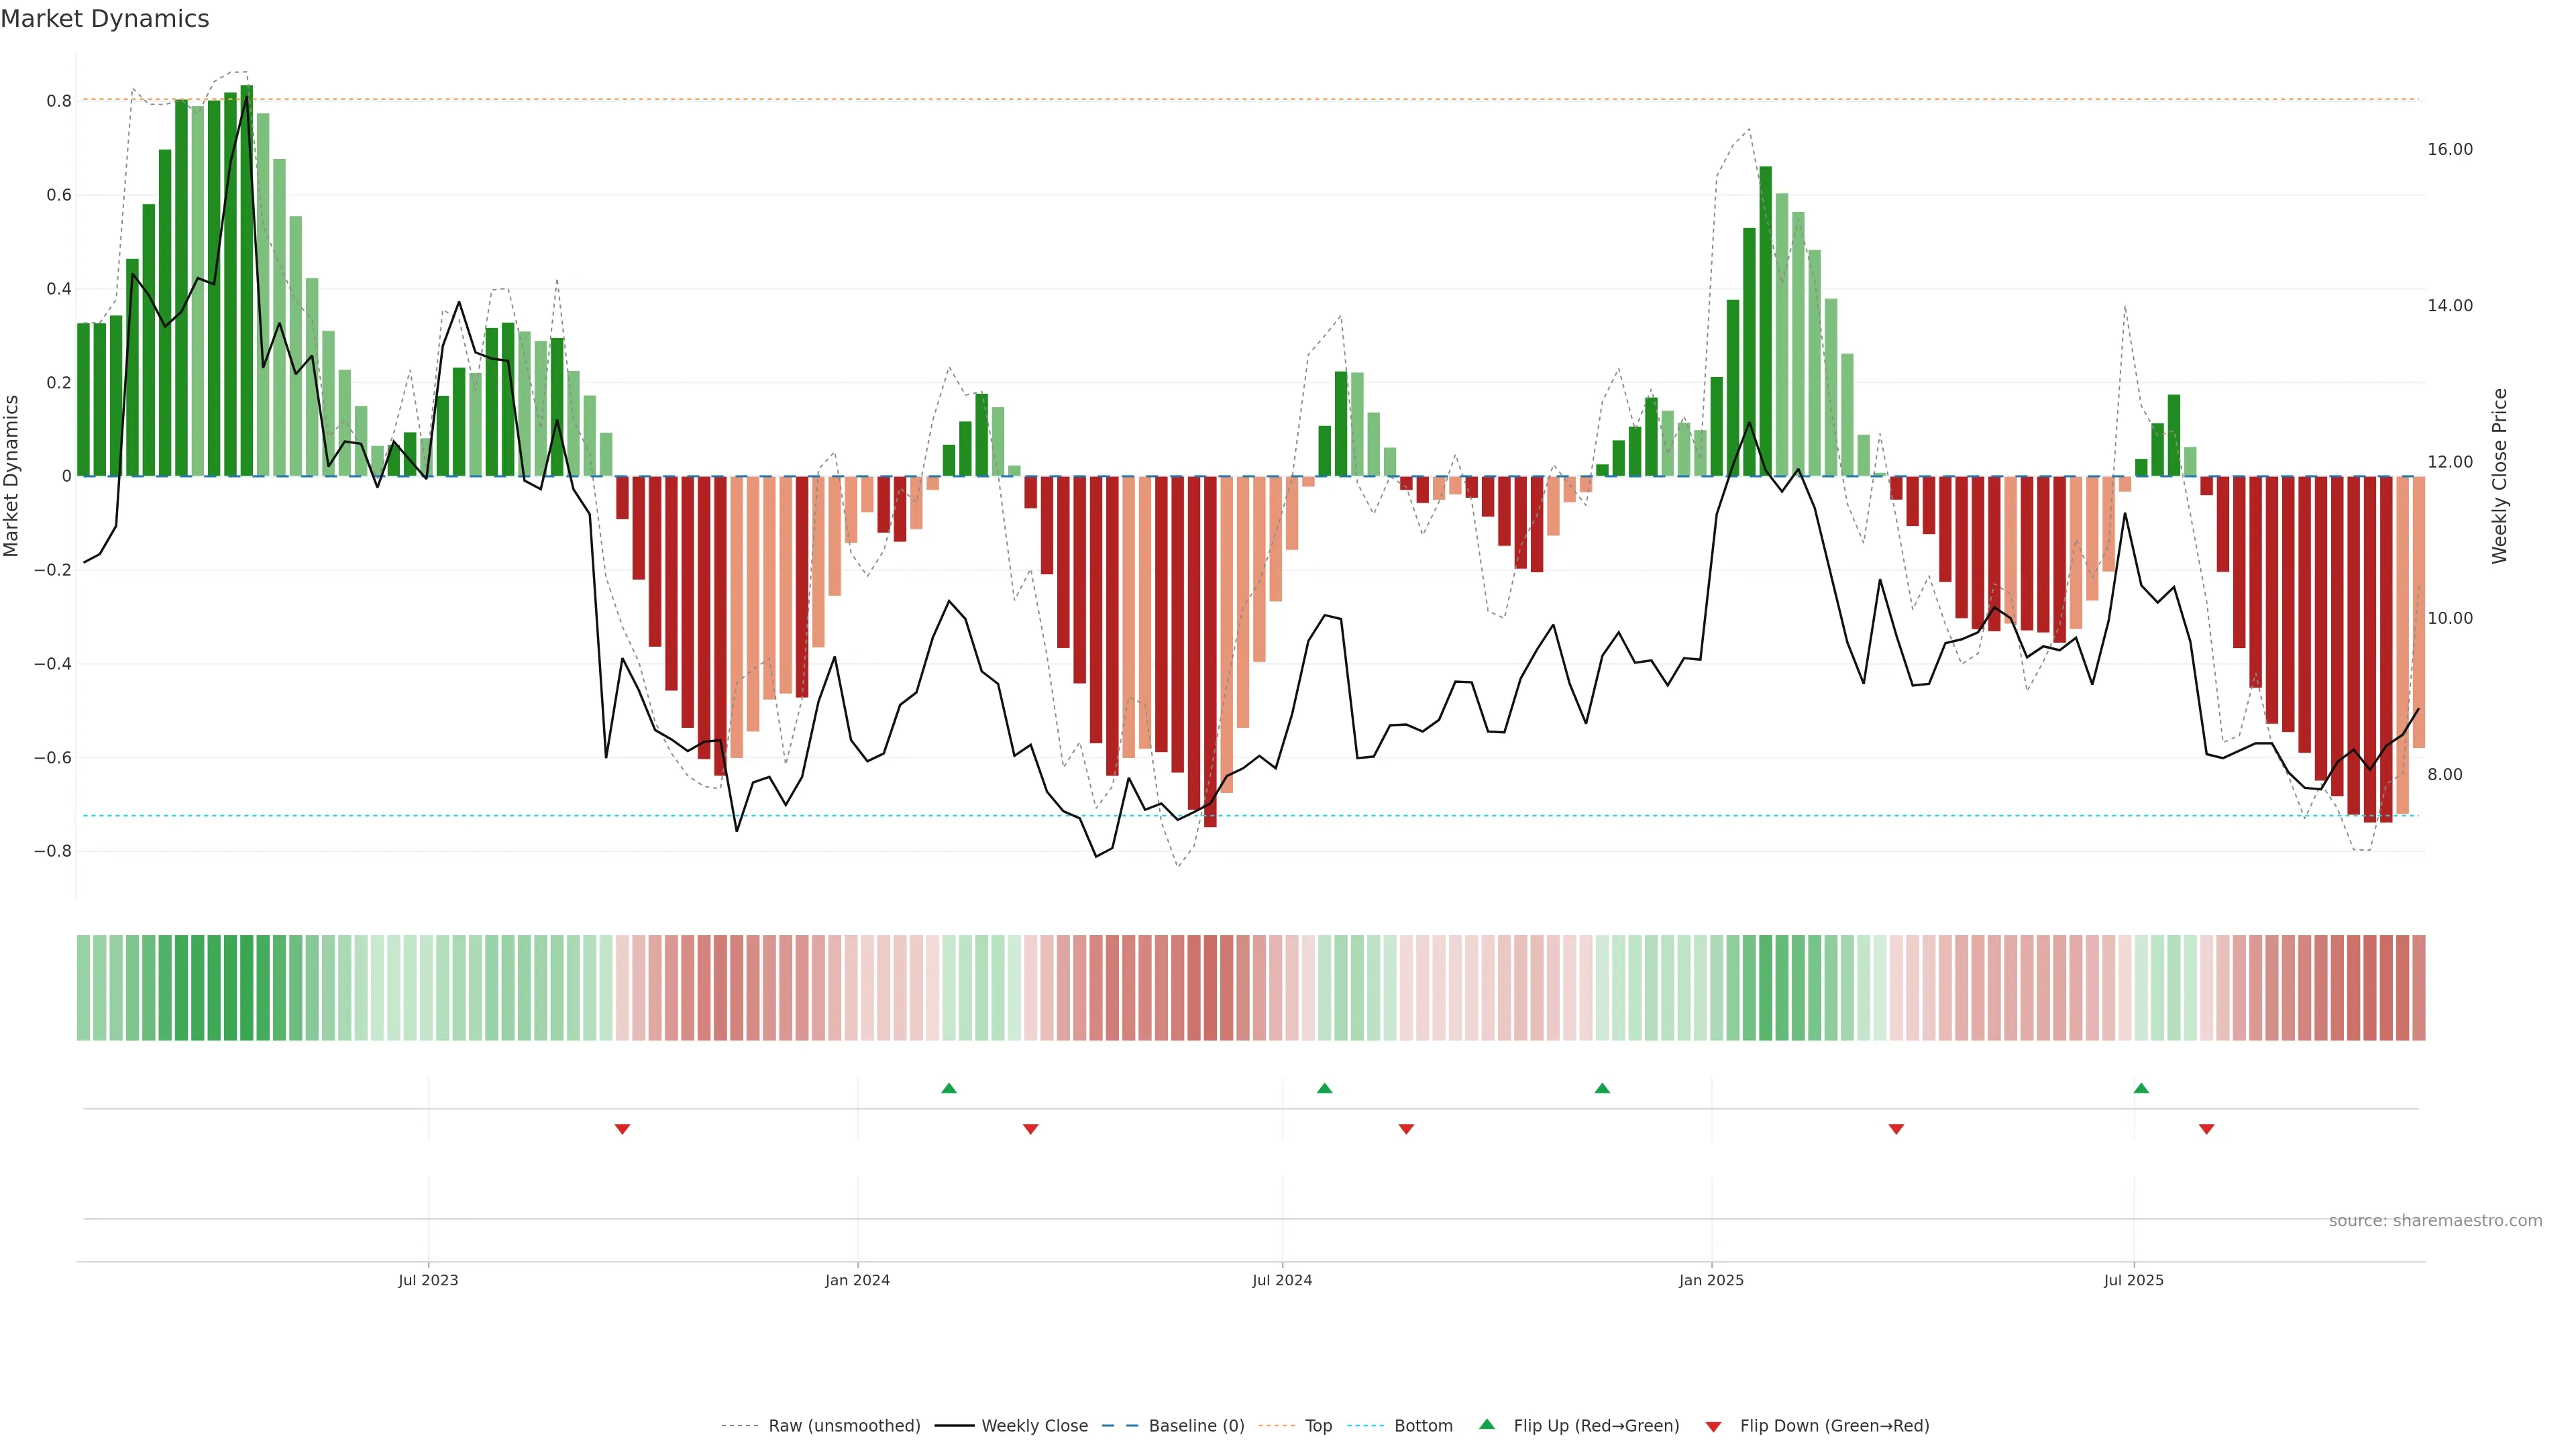Click the Jul 2023 x-axis label

click(428, 1280)
